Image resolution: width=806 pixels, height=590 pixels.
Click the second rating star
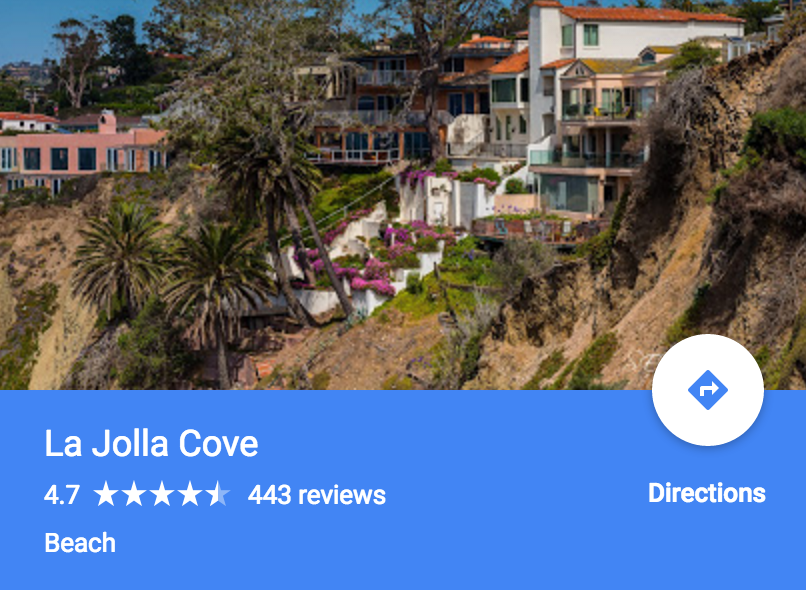click(134, 493)
